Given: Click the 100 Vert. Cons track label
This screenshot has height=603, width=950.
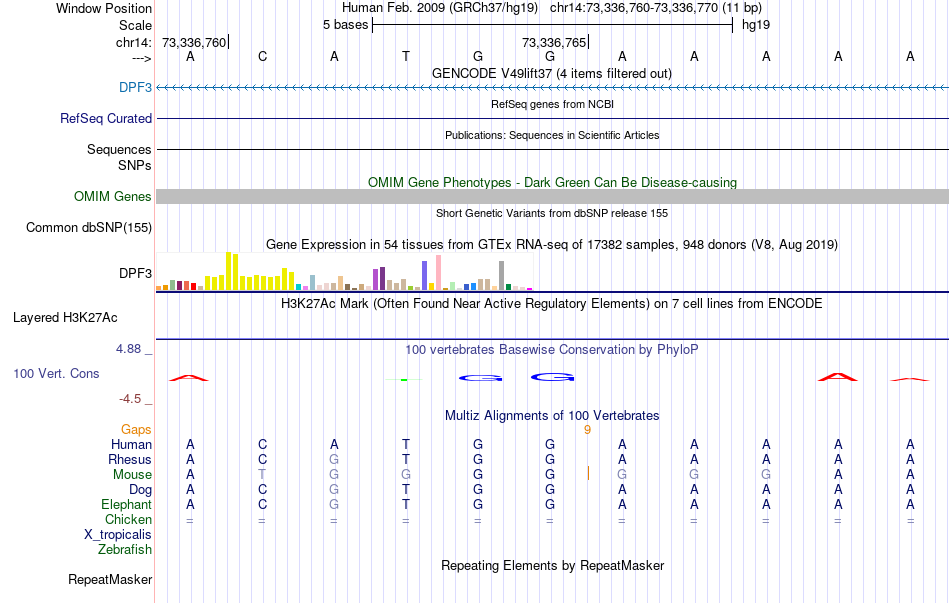Looking at the screenshot, I should coord(56,373).
